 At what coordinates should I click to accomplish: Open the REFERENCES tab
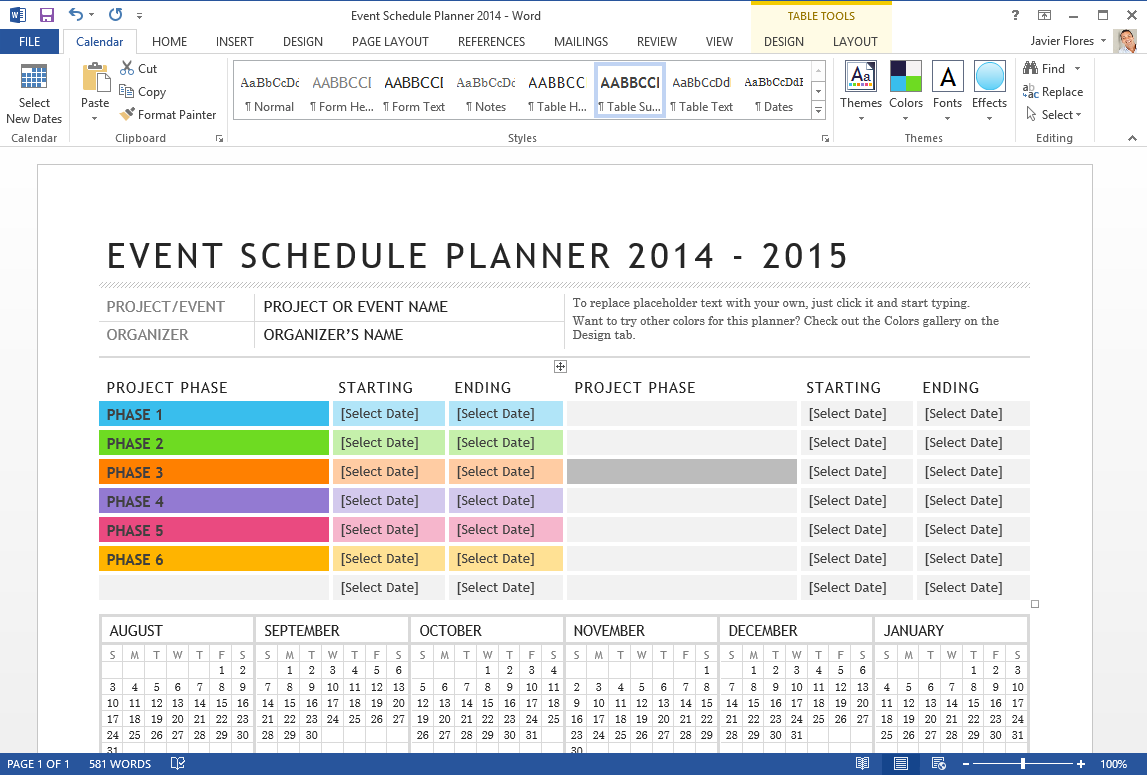[491, 42]
